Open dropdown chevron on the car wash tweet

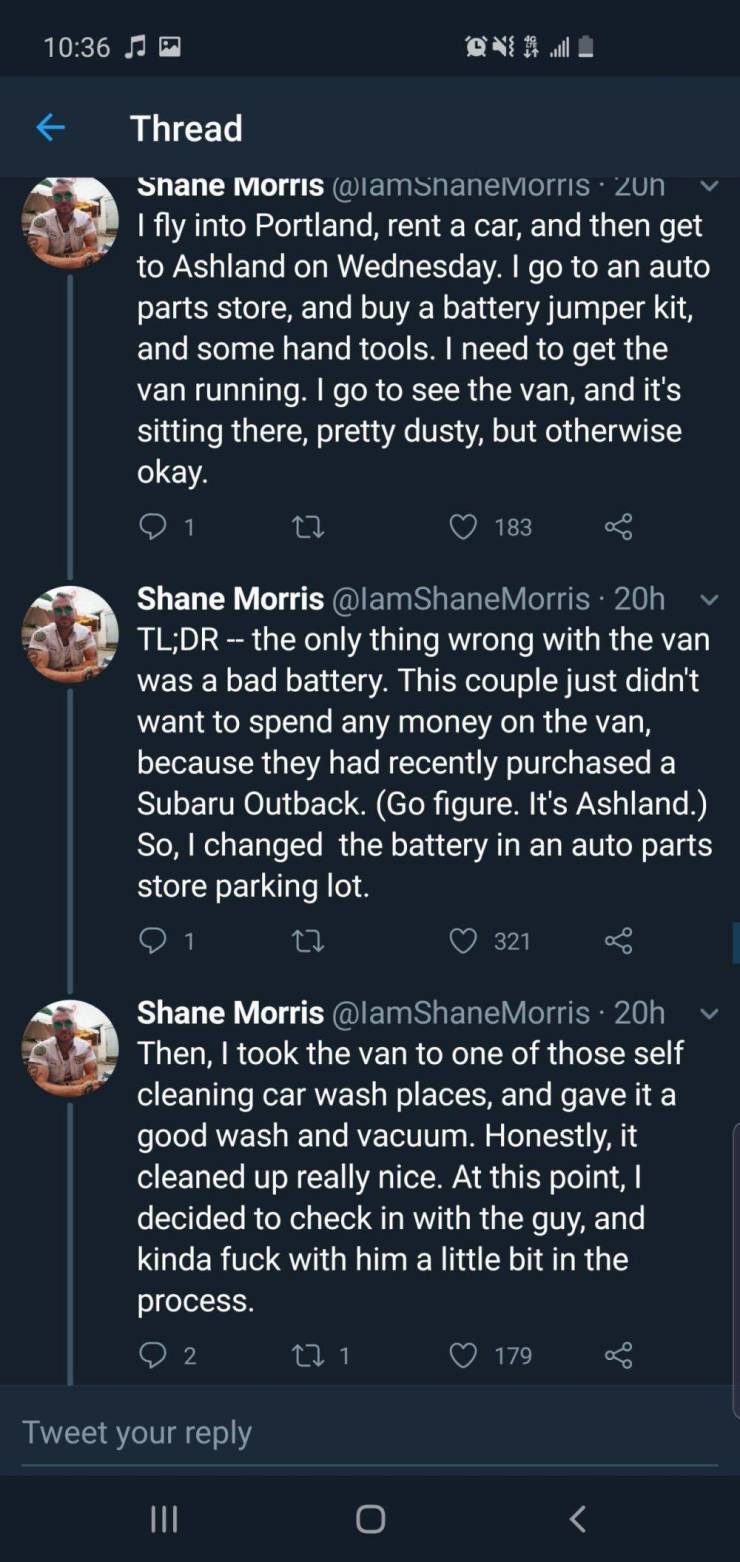click(x=710, y=1014)
